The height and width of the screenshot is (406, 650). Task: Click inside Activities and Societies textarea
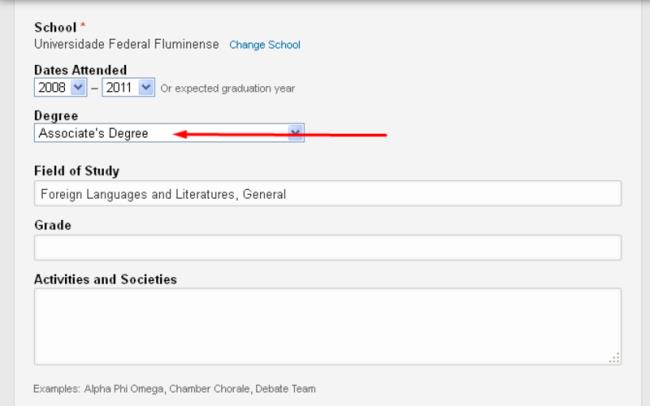tap(327, 326)
